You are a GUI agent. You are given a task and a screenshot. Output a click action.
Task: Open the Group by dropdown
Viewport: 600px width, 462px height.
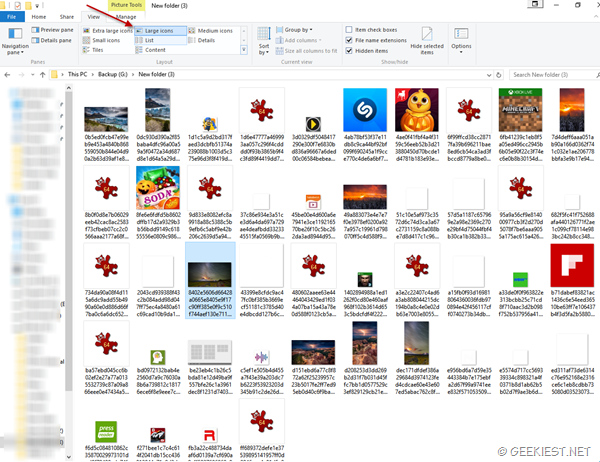(298, 30)
